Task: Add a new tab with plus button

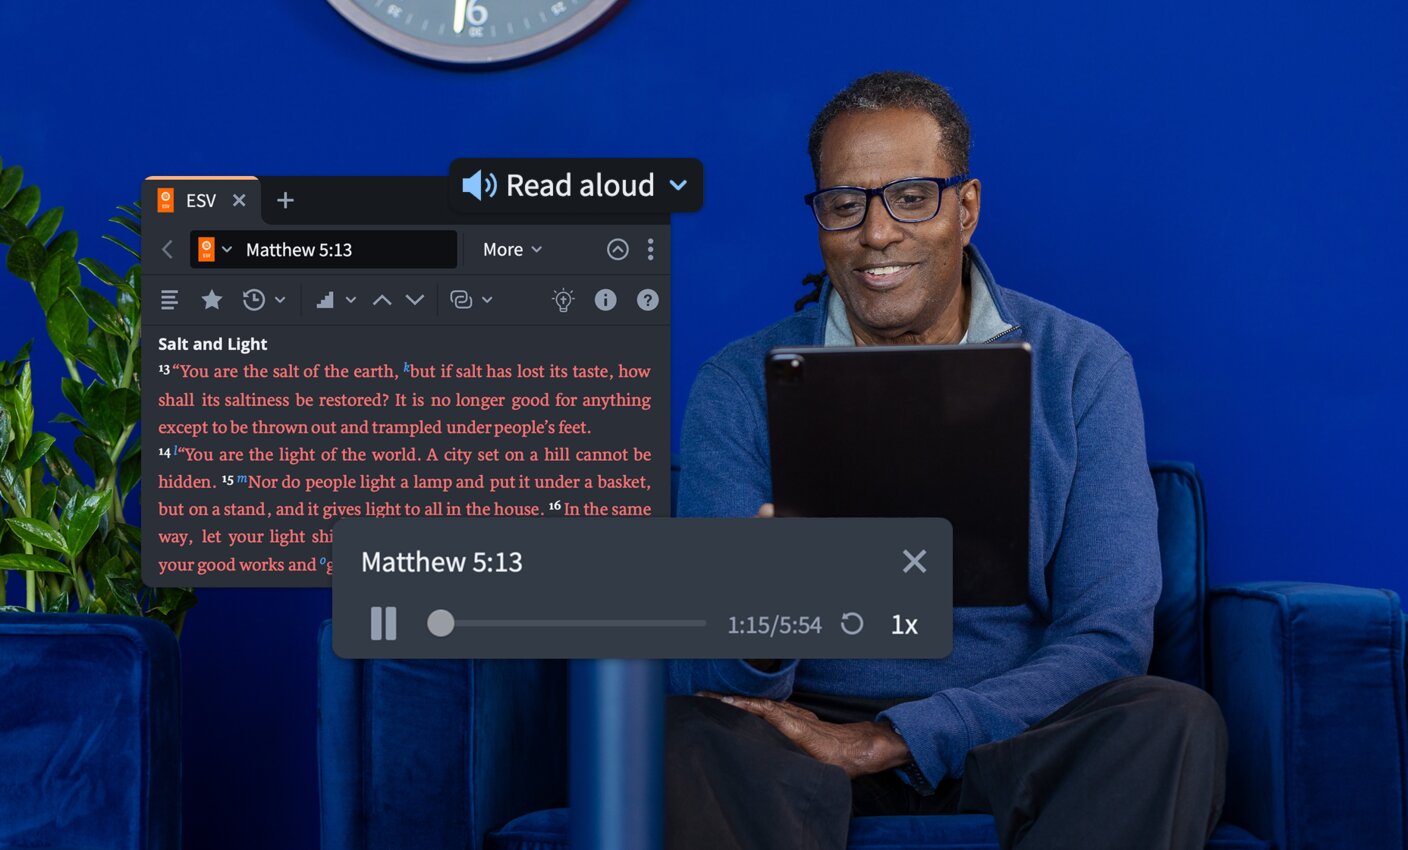Action: tap(285, 201)
